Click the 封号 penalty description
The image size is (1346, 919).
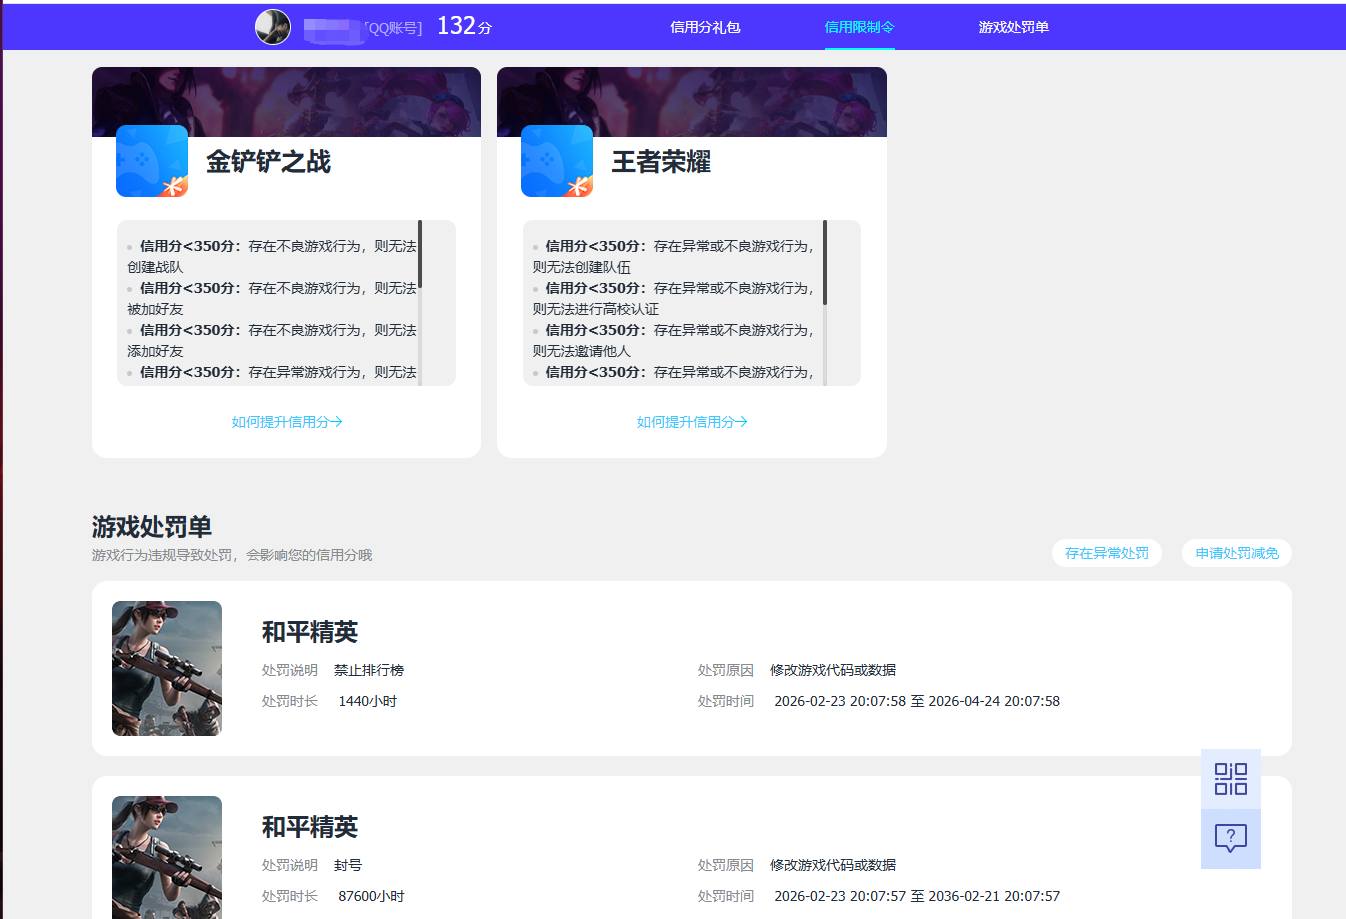pos(348,865)
